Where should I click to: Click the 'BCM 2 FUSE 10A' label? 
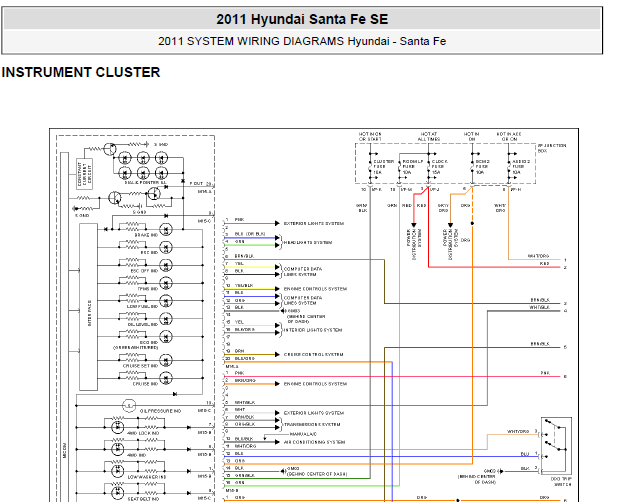coord(482,167)
